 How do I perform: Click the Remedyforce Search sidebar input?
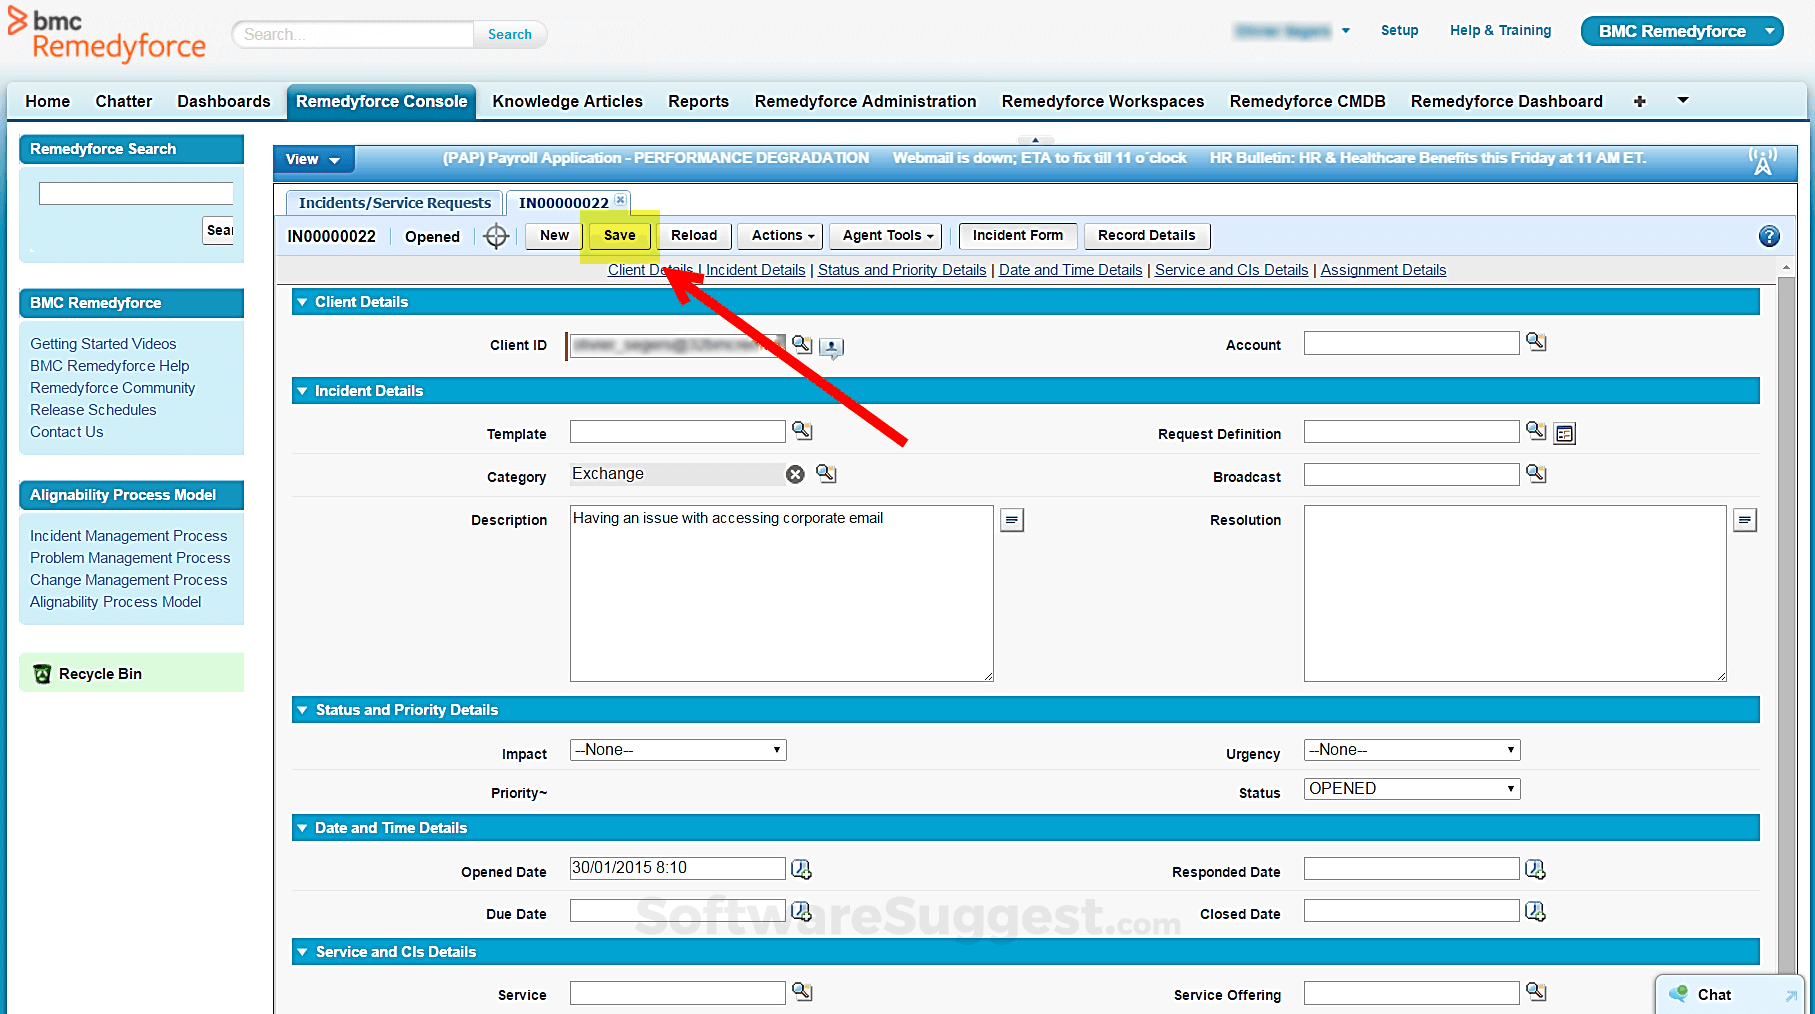coord(136,194)
